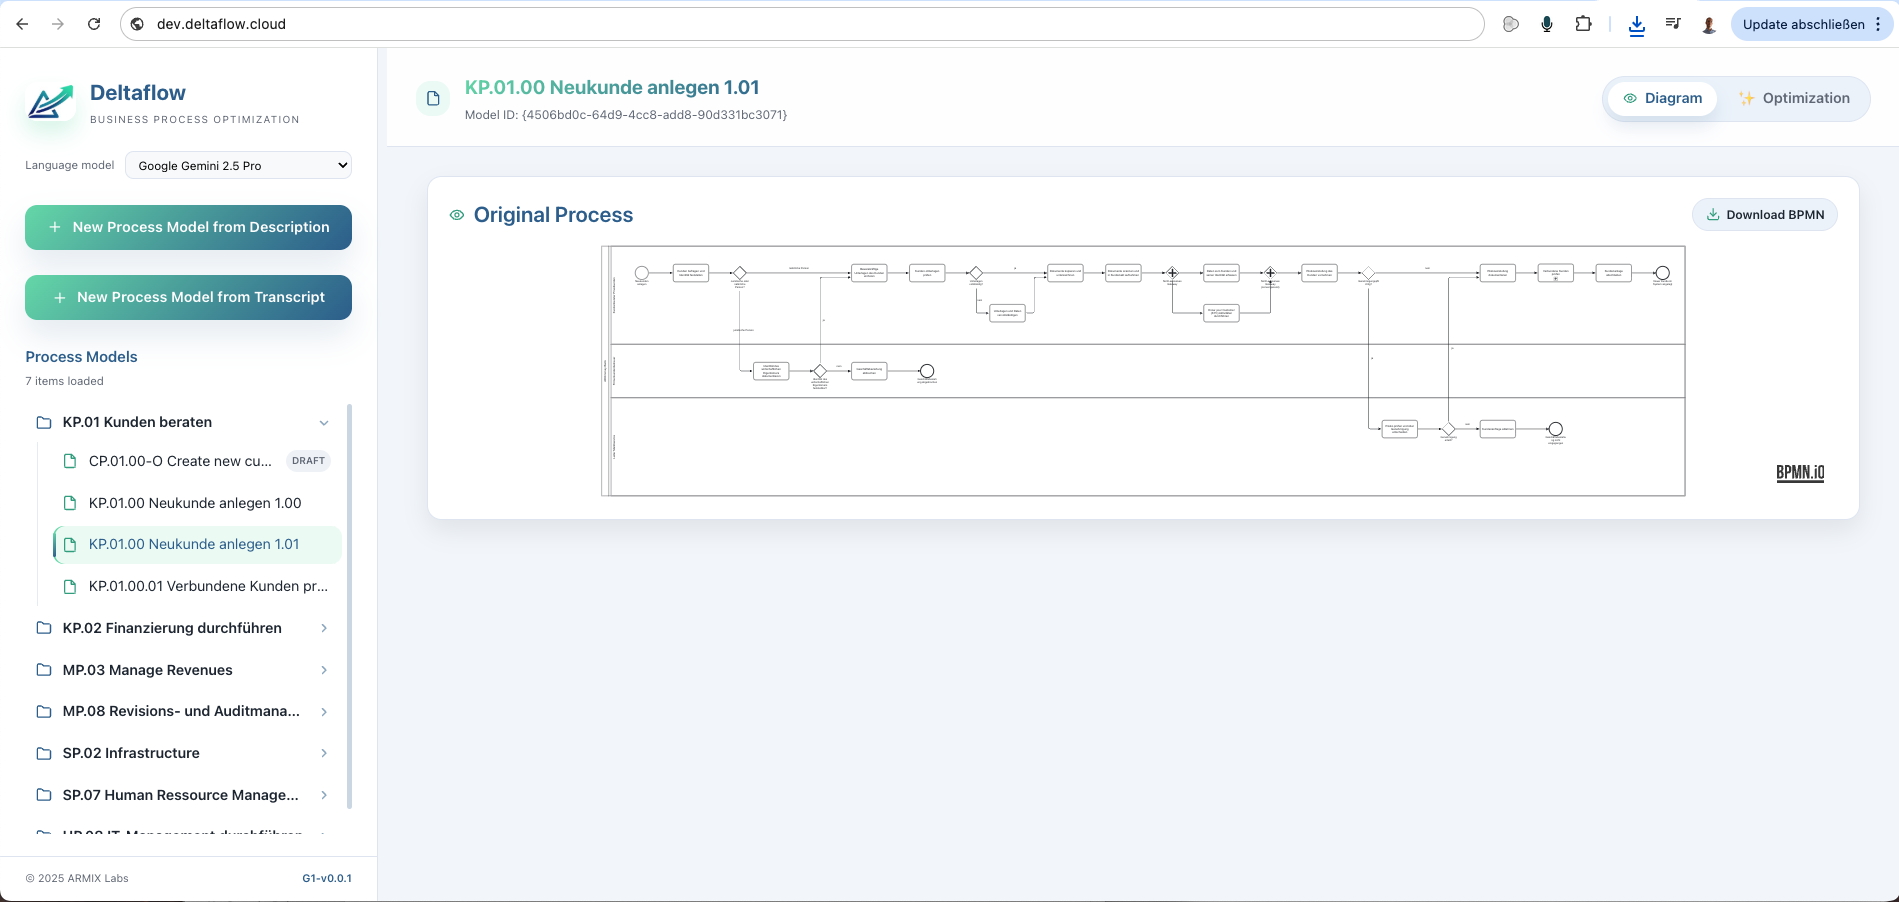Screen dimensions: 1899x902
Task: Click the Download BPMN button
Action: pos(1764,214)
